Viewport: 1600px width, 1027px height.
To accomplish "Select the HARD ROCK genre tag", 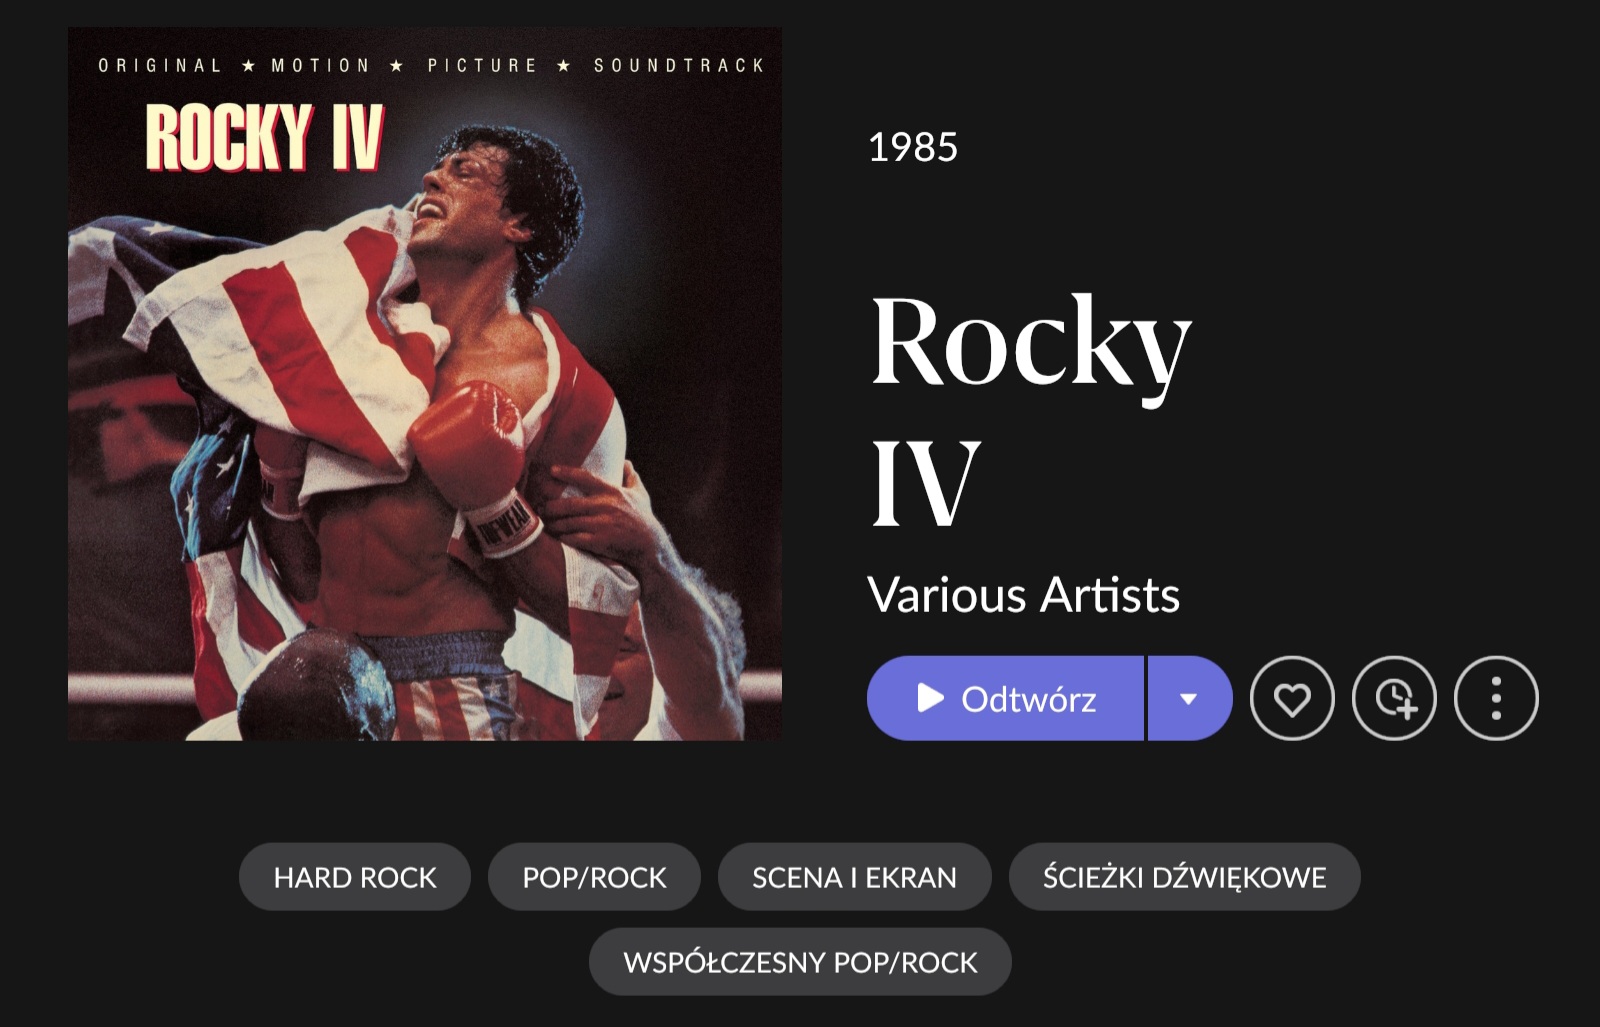I will [355, 877].
